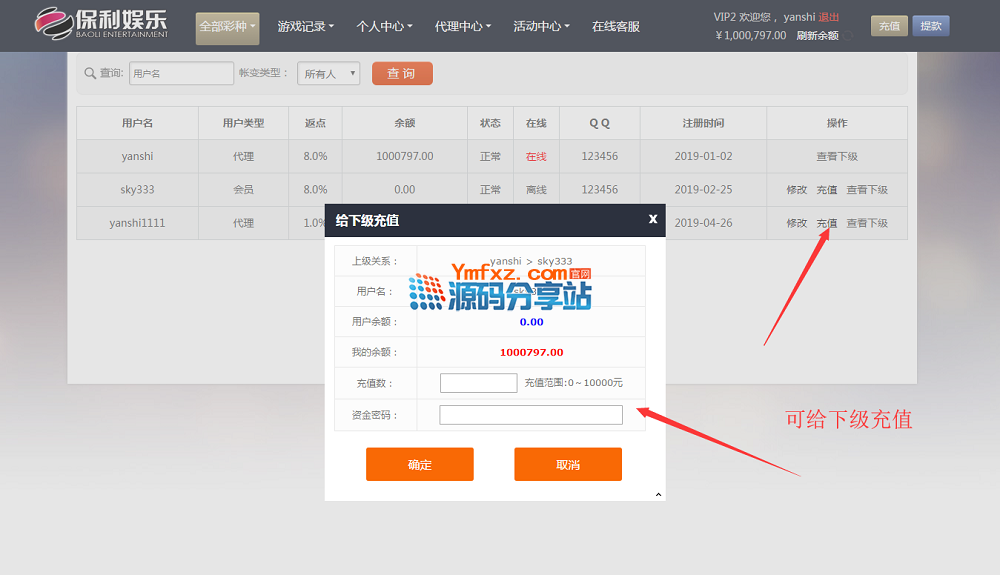Screen dimensions: 1000x575
Task: Click the 退出 logout link
Action: [829, 17]
